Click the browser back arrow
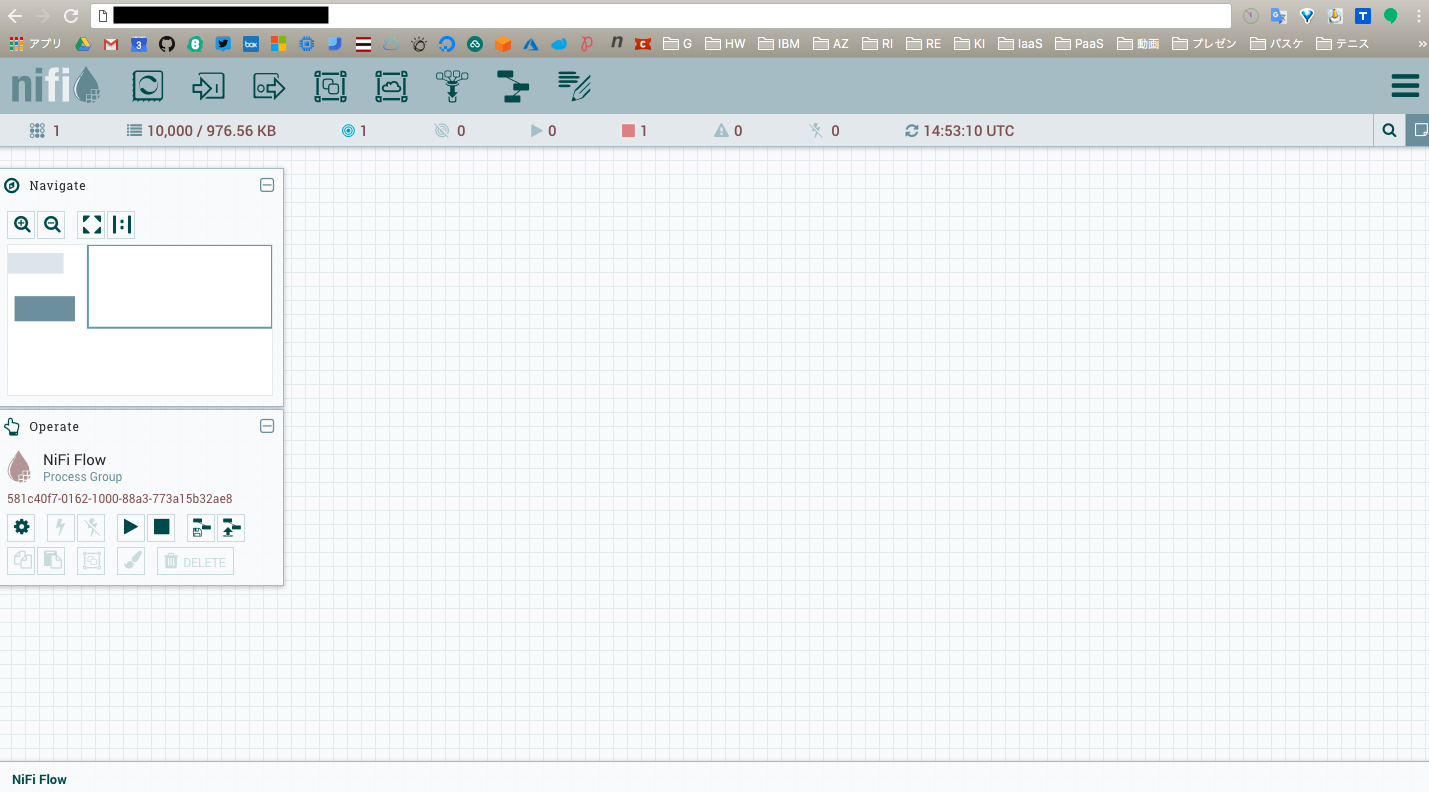The height and width of the screenshot is (792, 1429). [15, 15]
